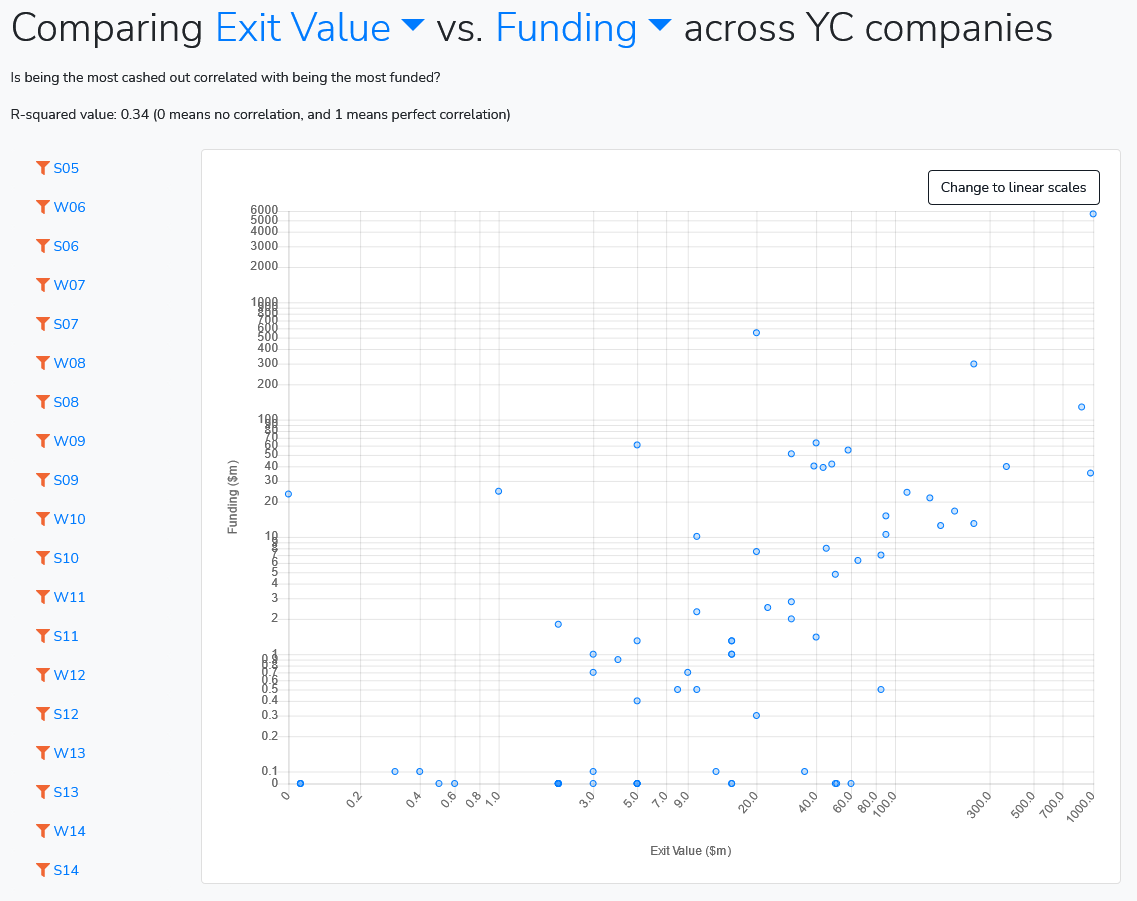Select the filter funnel next to S08
Viewport: 1137px width, 901px height.
click(42, 402)
